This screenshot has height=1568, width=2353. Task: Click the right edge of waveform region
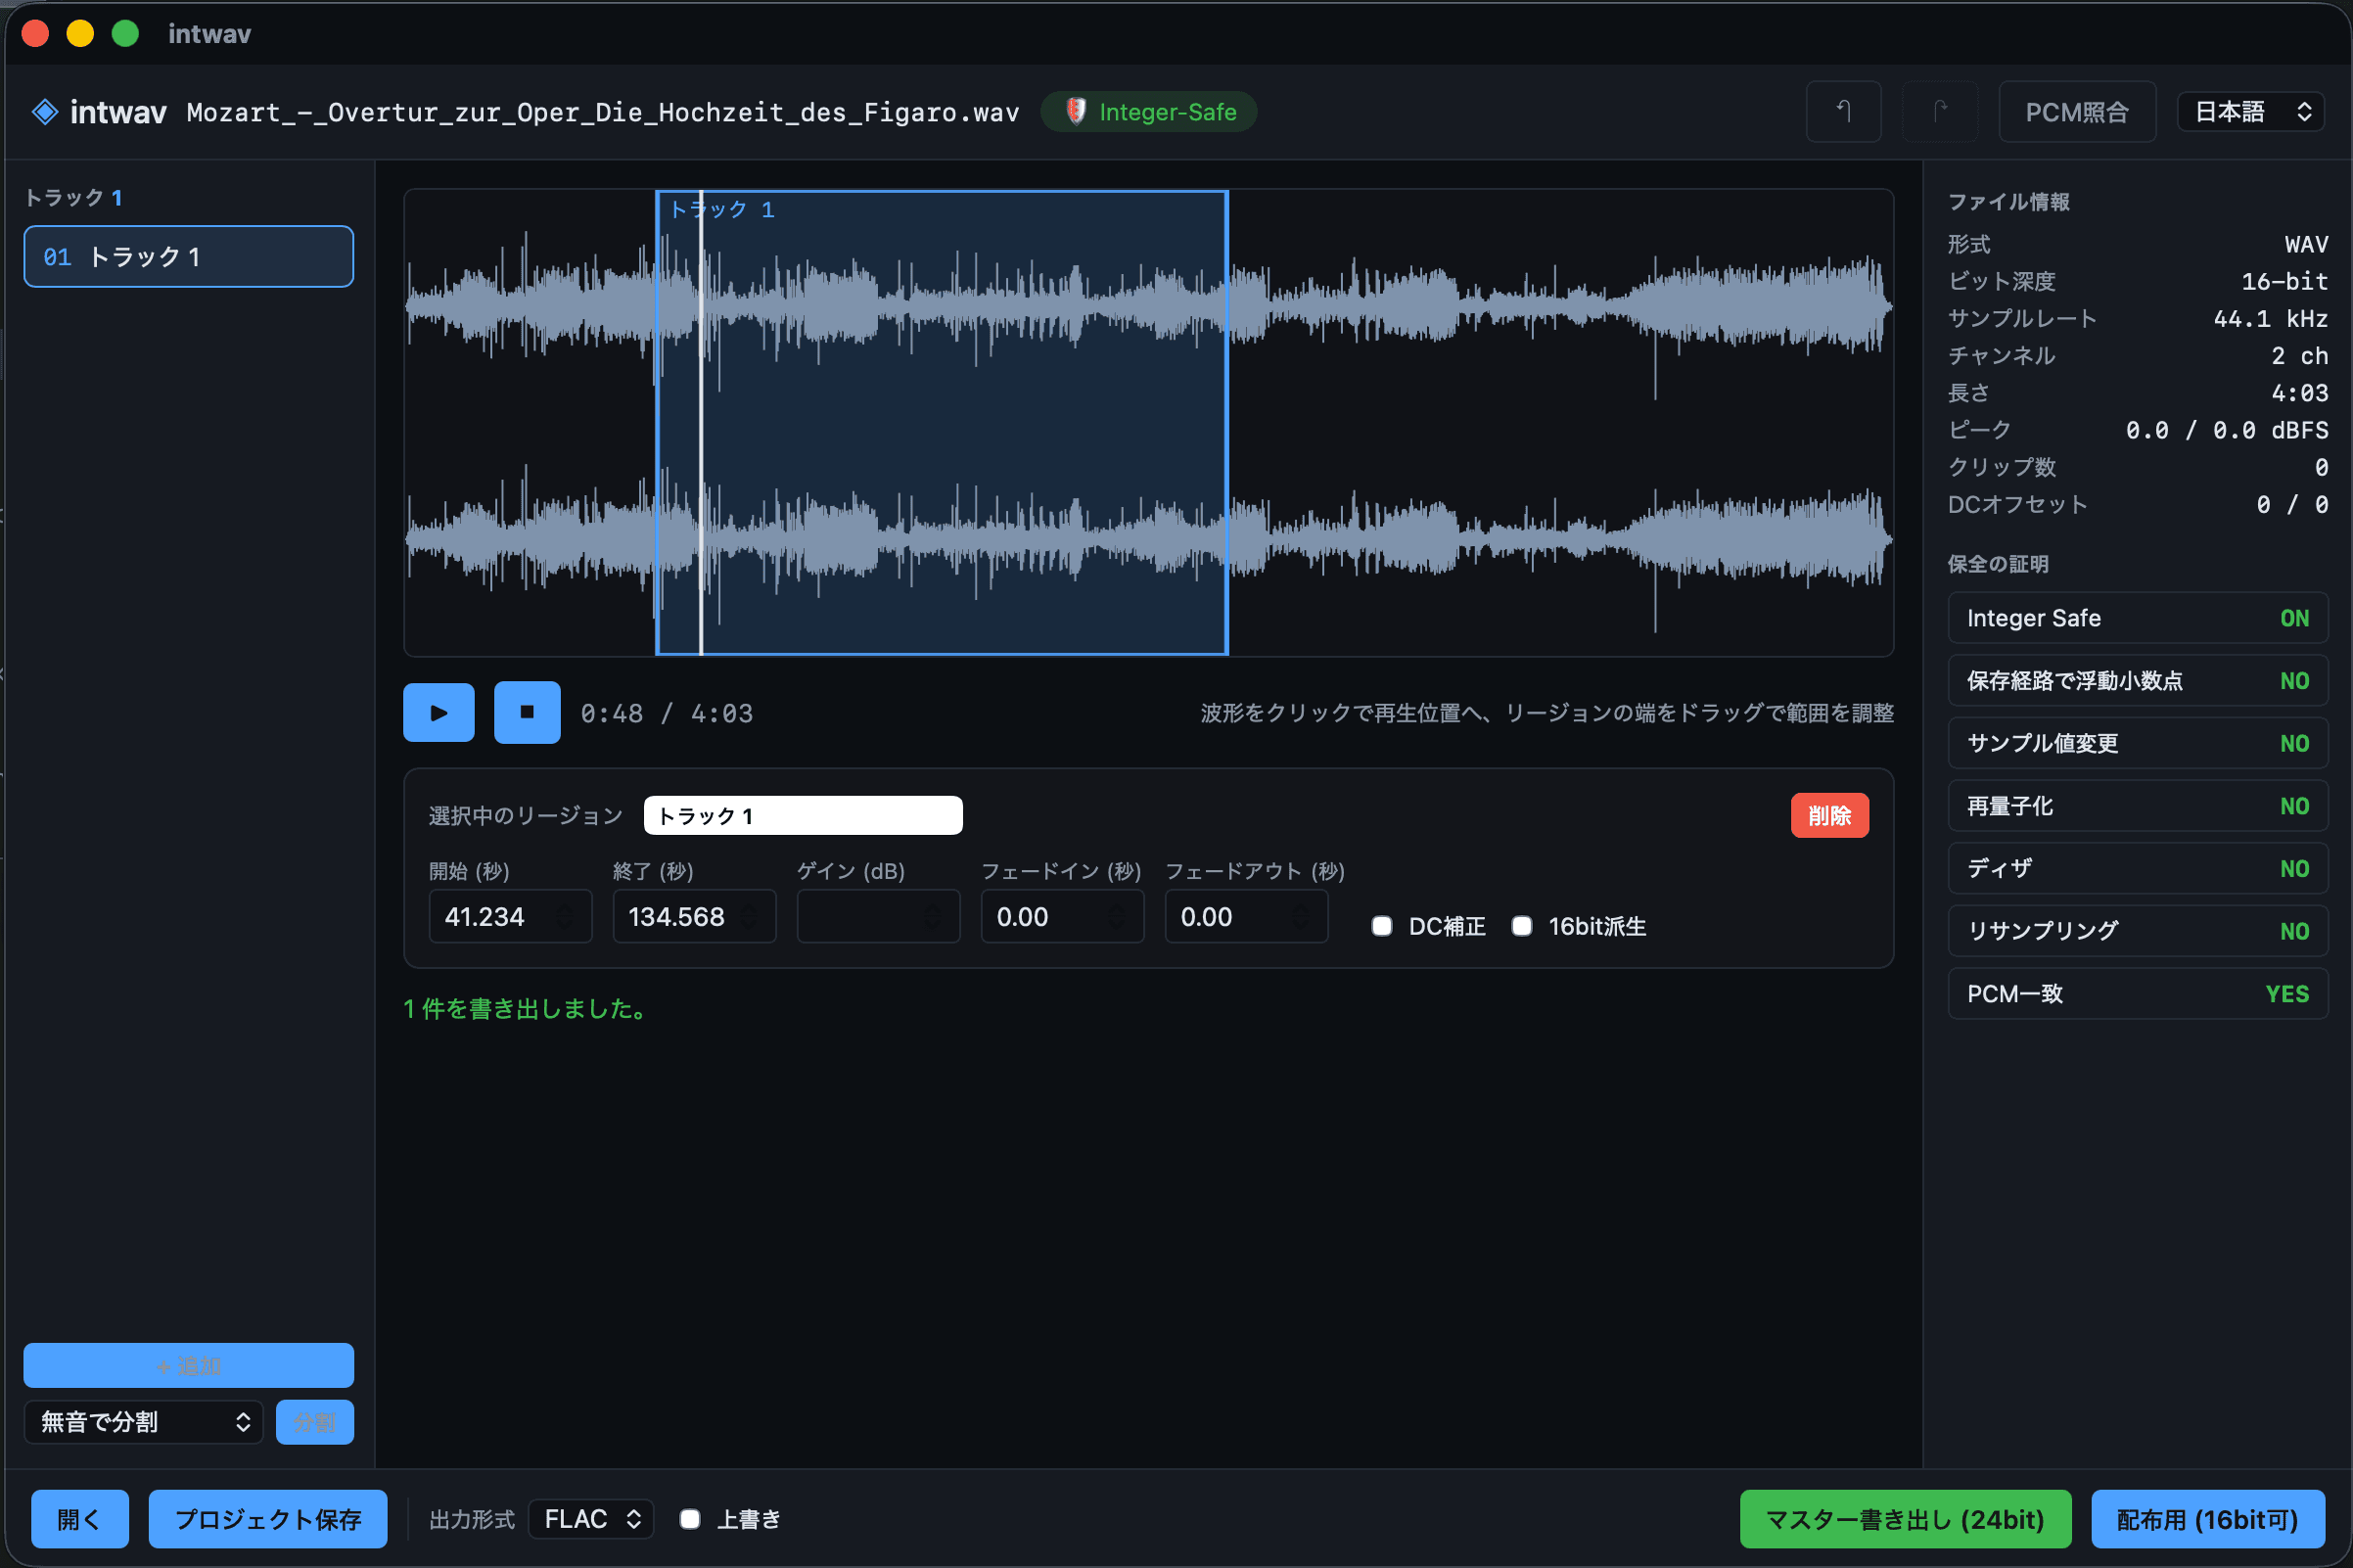point(1226,422)
